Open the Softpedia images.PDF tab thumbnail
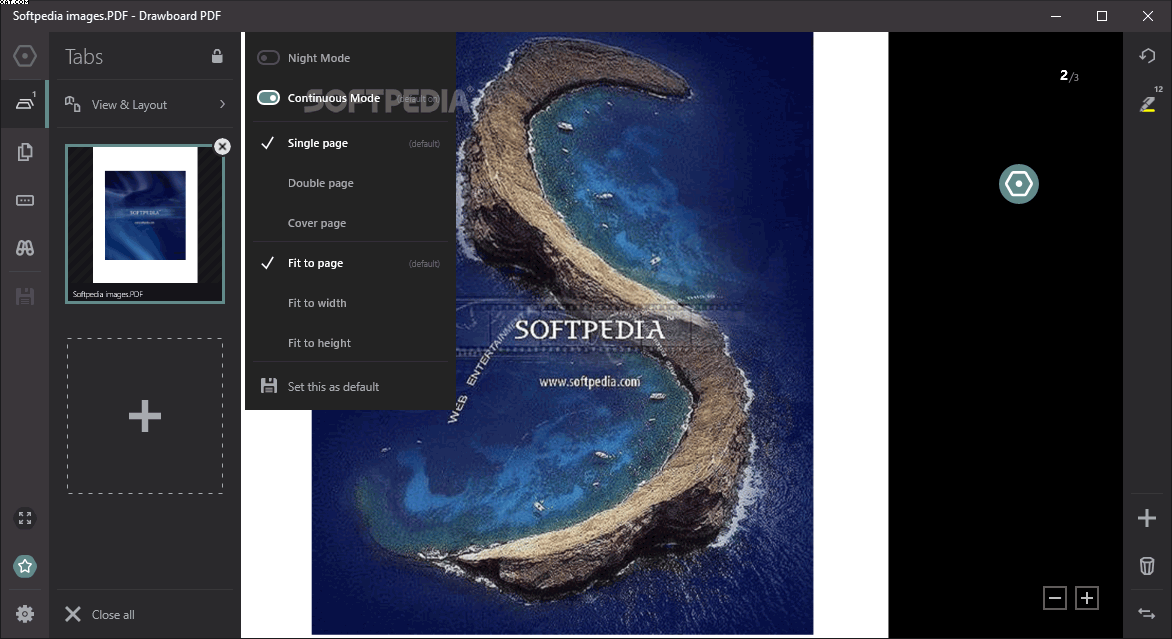The height and width of the screenshot is (639, 1172). [x=145, y=223]
